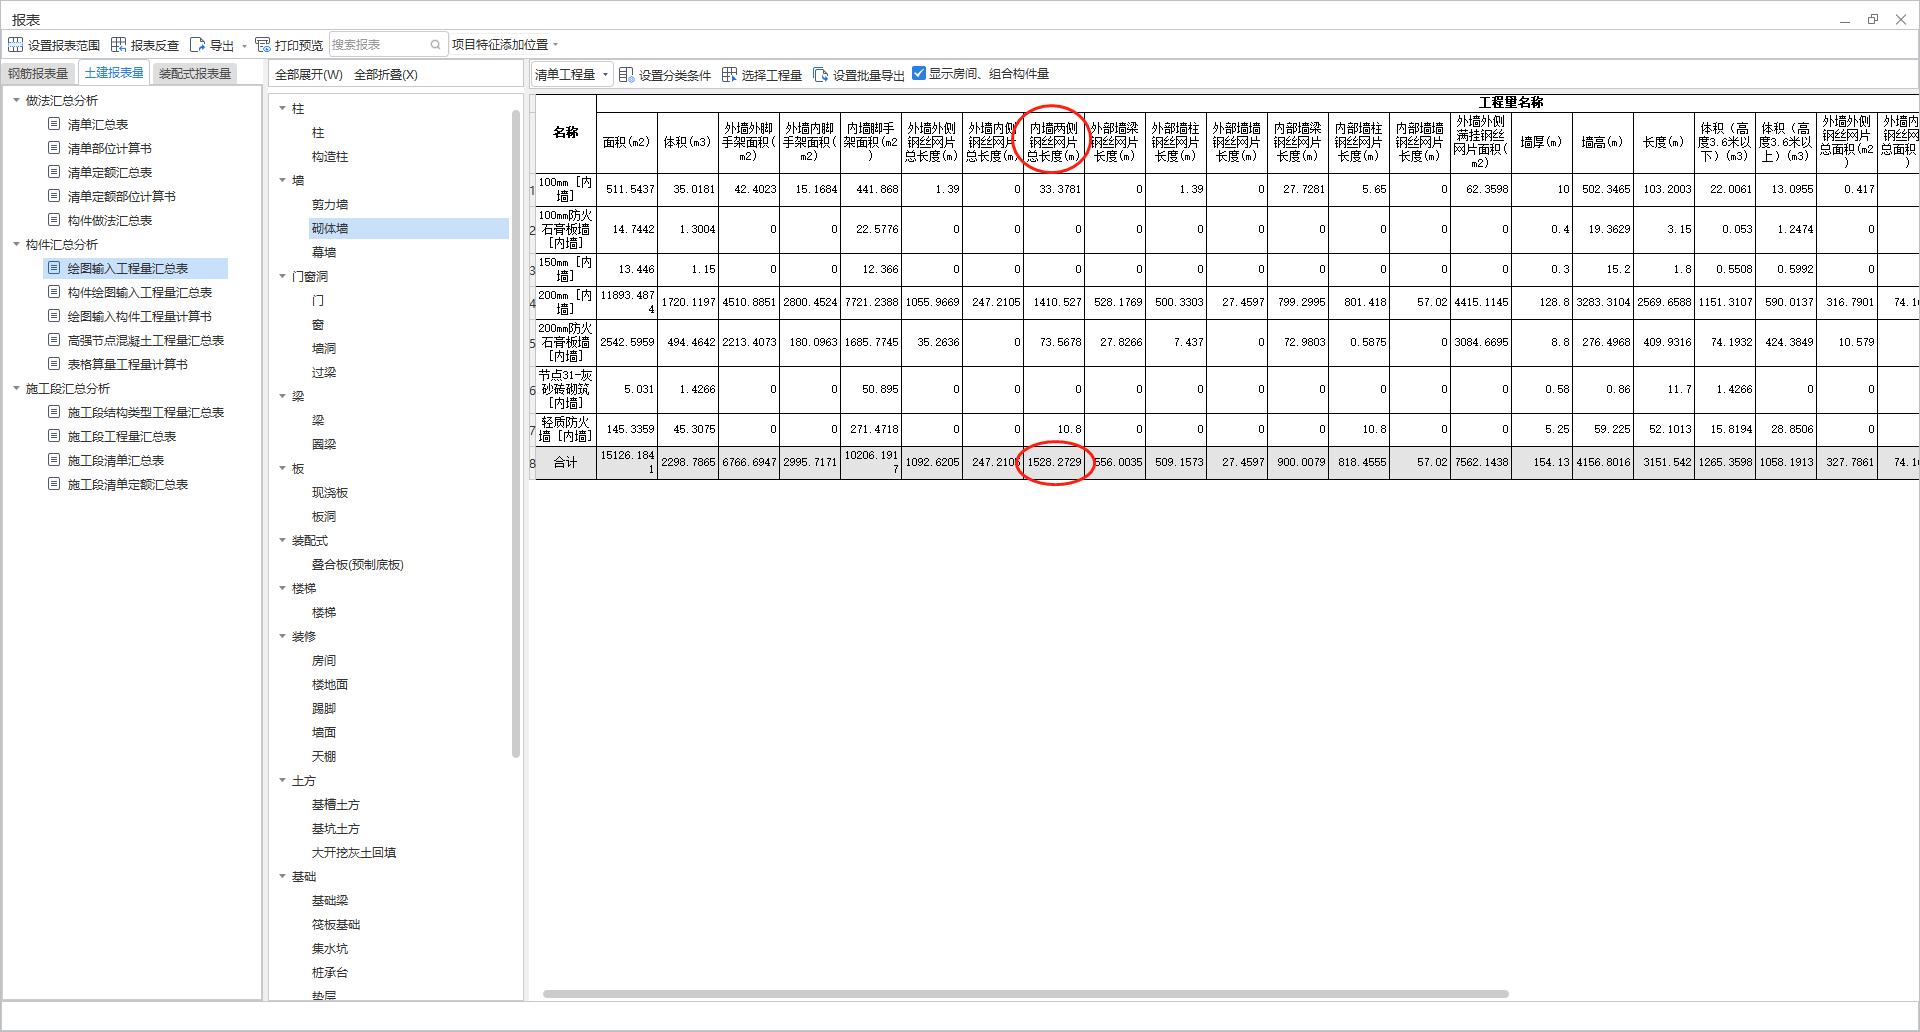
Task: Click the 合计 total row label
Action: pos(566,462)
